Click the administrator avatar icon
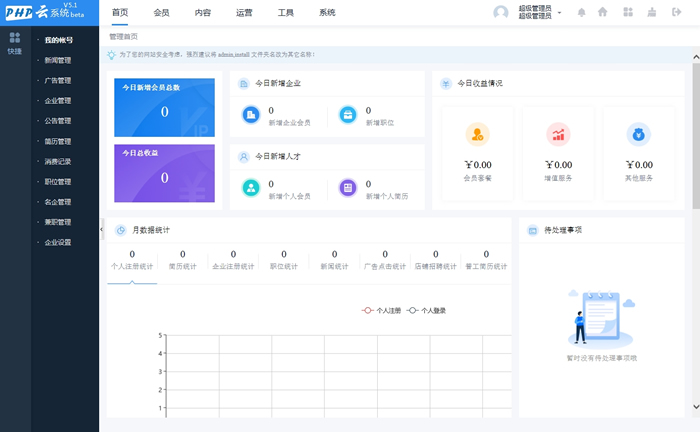The width and height of the screenshot is (700, 432). (x=500, y=12)
